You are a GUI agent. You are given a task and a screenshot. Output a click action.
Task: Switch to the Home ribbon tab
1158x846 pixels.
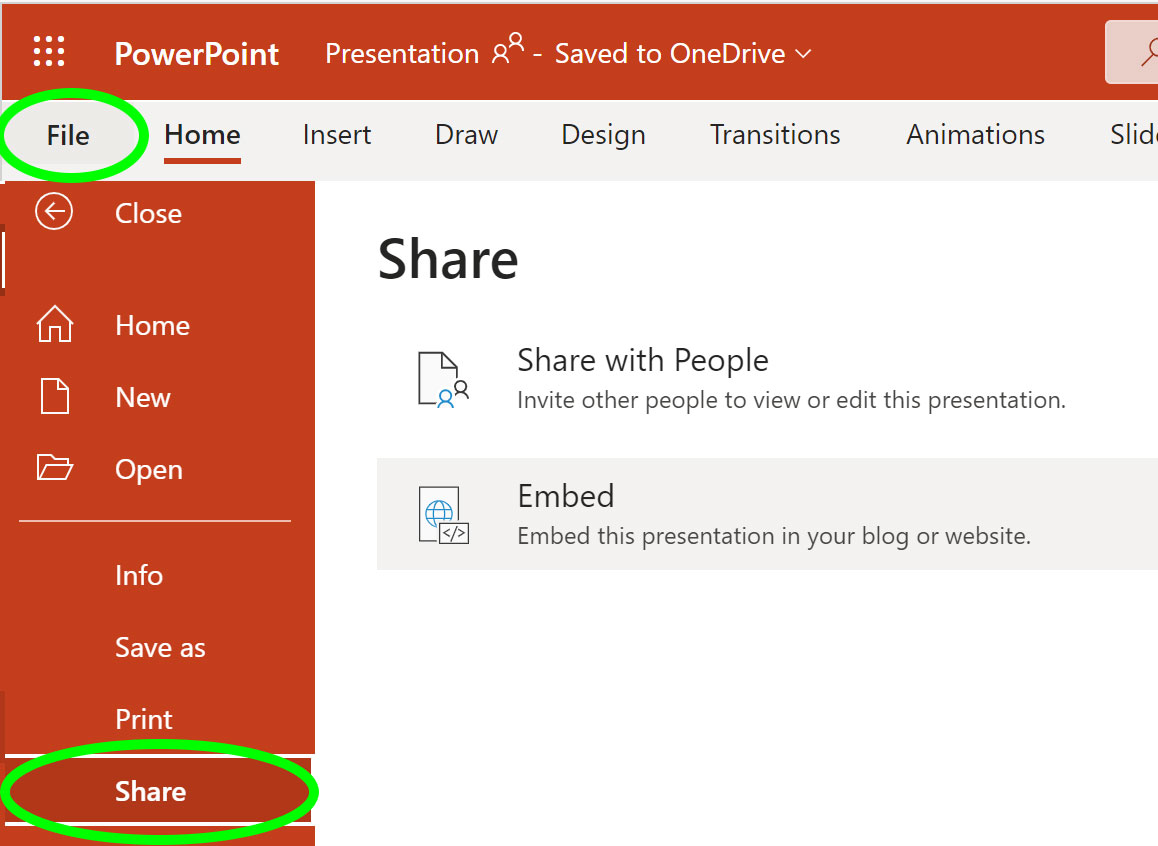coord(202,135)
